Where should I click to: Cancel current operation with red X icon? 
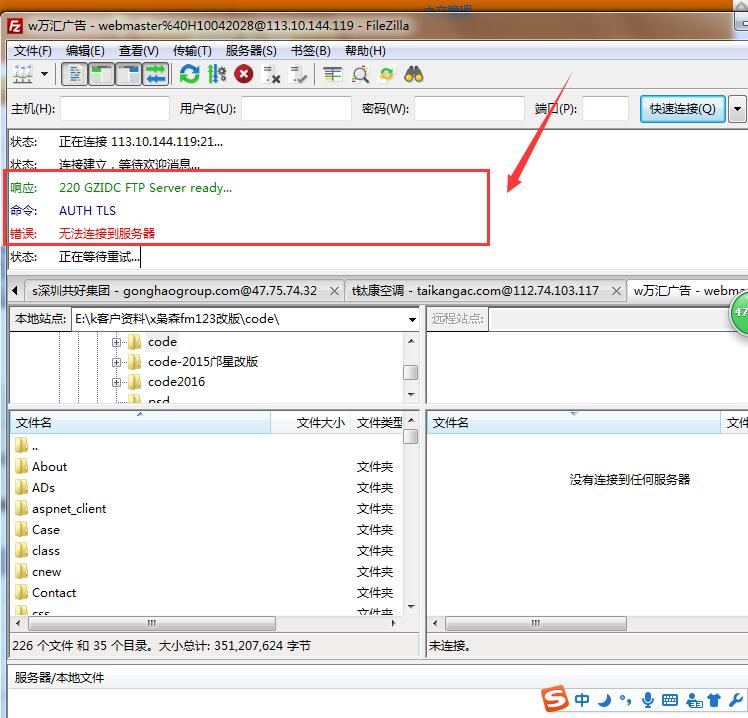pyautogui.click(x=244, y=74)
